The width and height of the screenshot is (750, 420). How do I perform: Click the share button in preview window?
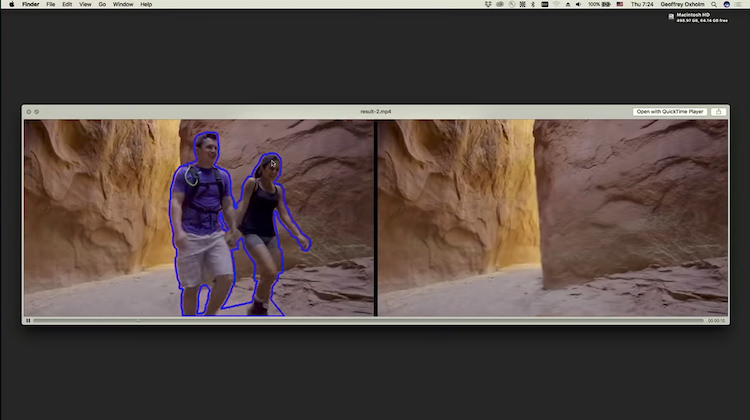pyautogui.click(x=718, y=111)
